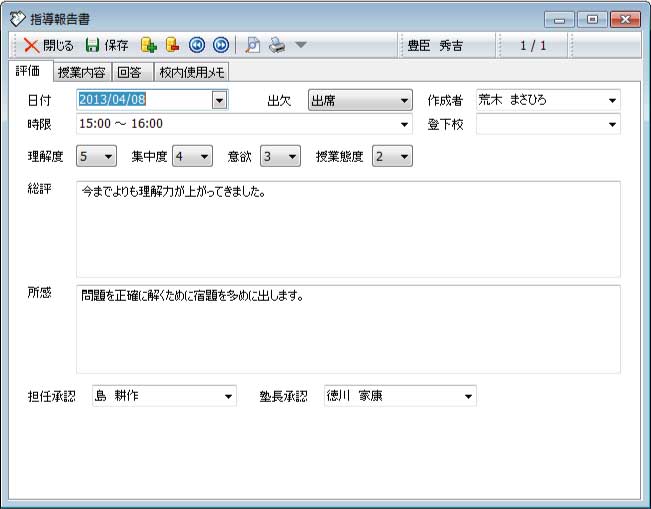The height and width of the screenshot is (509, 651).
Task: Click the record counter 1 / 1
Action: [x=533, y=45]
